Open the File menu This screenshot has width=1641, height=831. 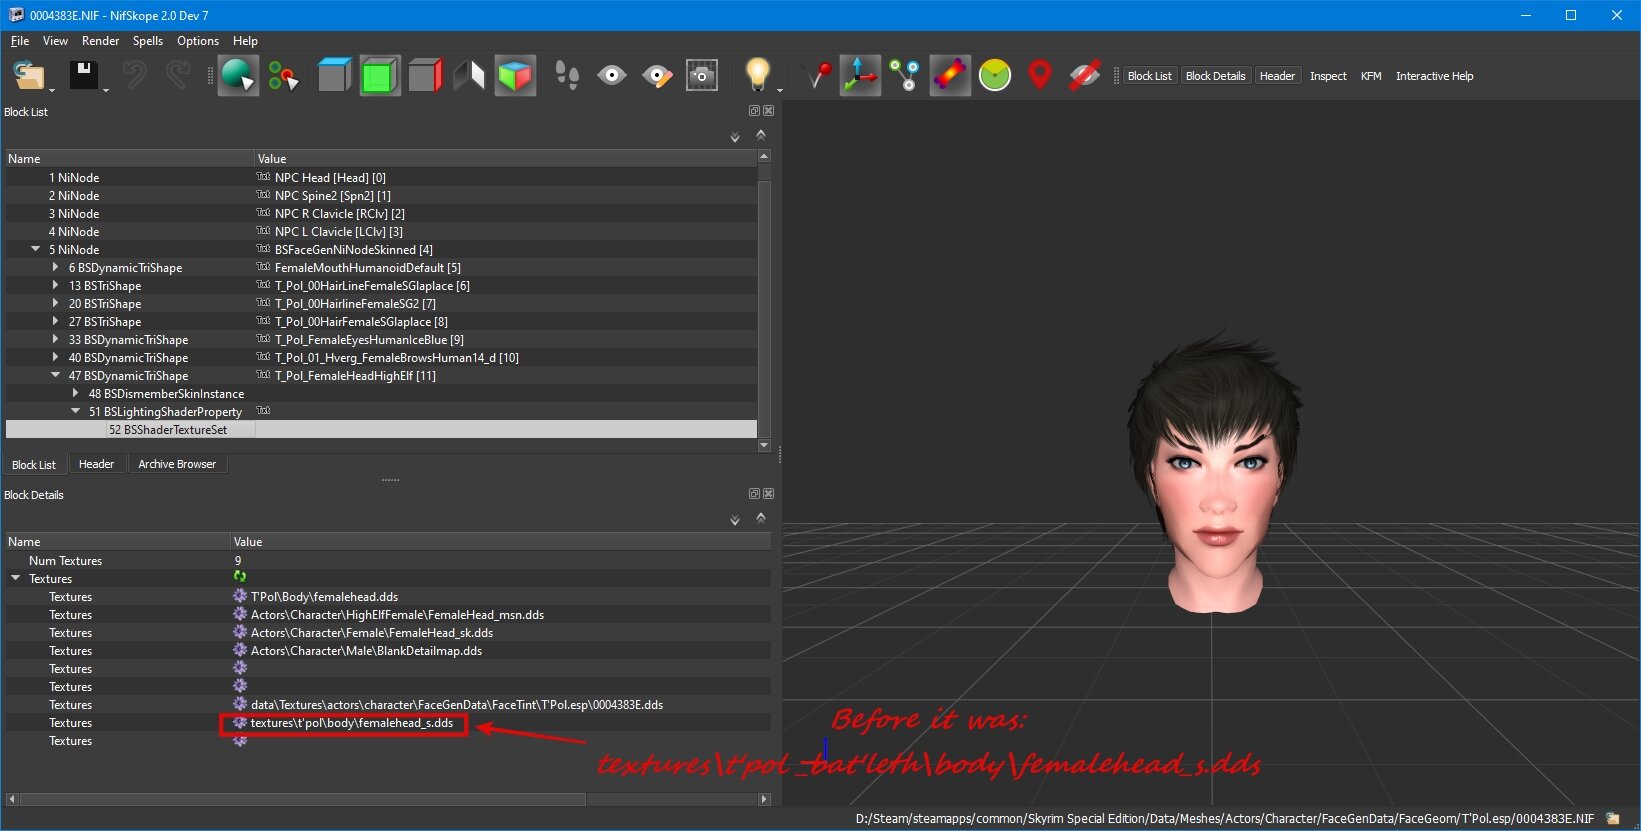(x=20, y=41)
